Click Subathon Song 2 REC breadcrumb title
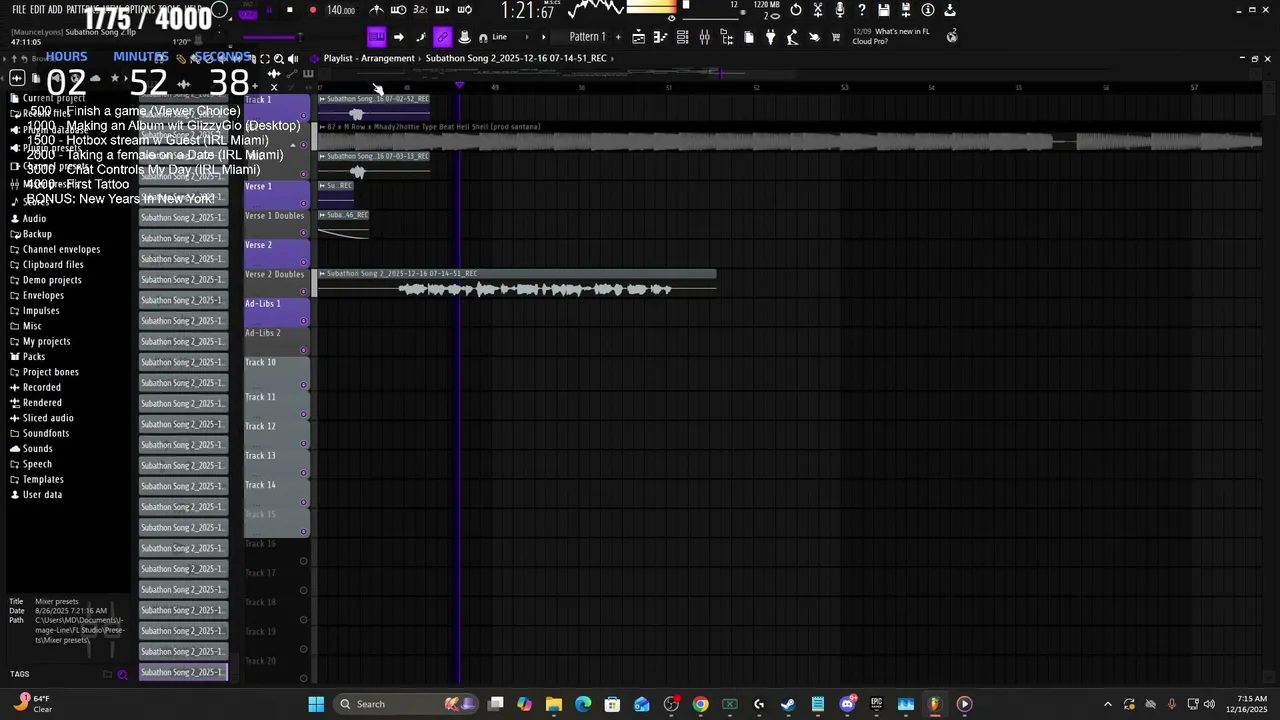1280x720 pixels. point(516,58)
